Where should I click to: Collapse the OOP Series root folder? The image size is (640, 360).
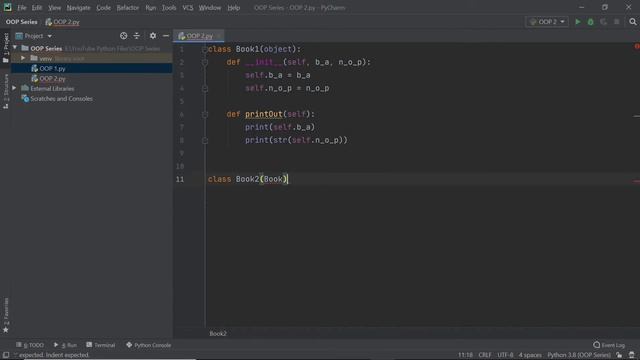[x=15, y=48]
